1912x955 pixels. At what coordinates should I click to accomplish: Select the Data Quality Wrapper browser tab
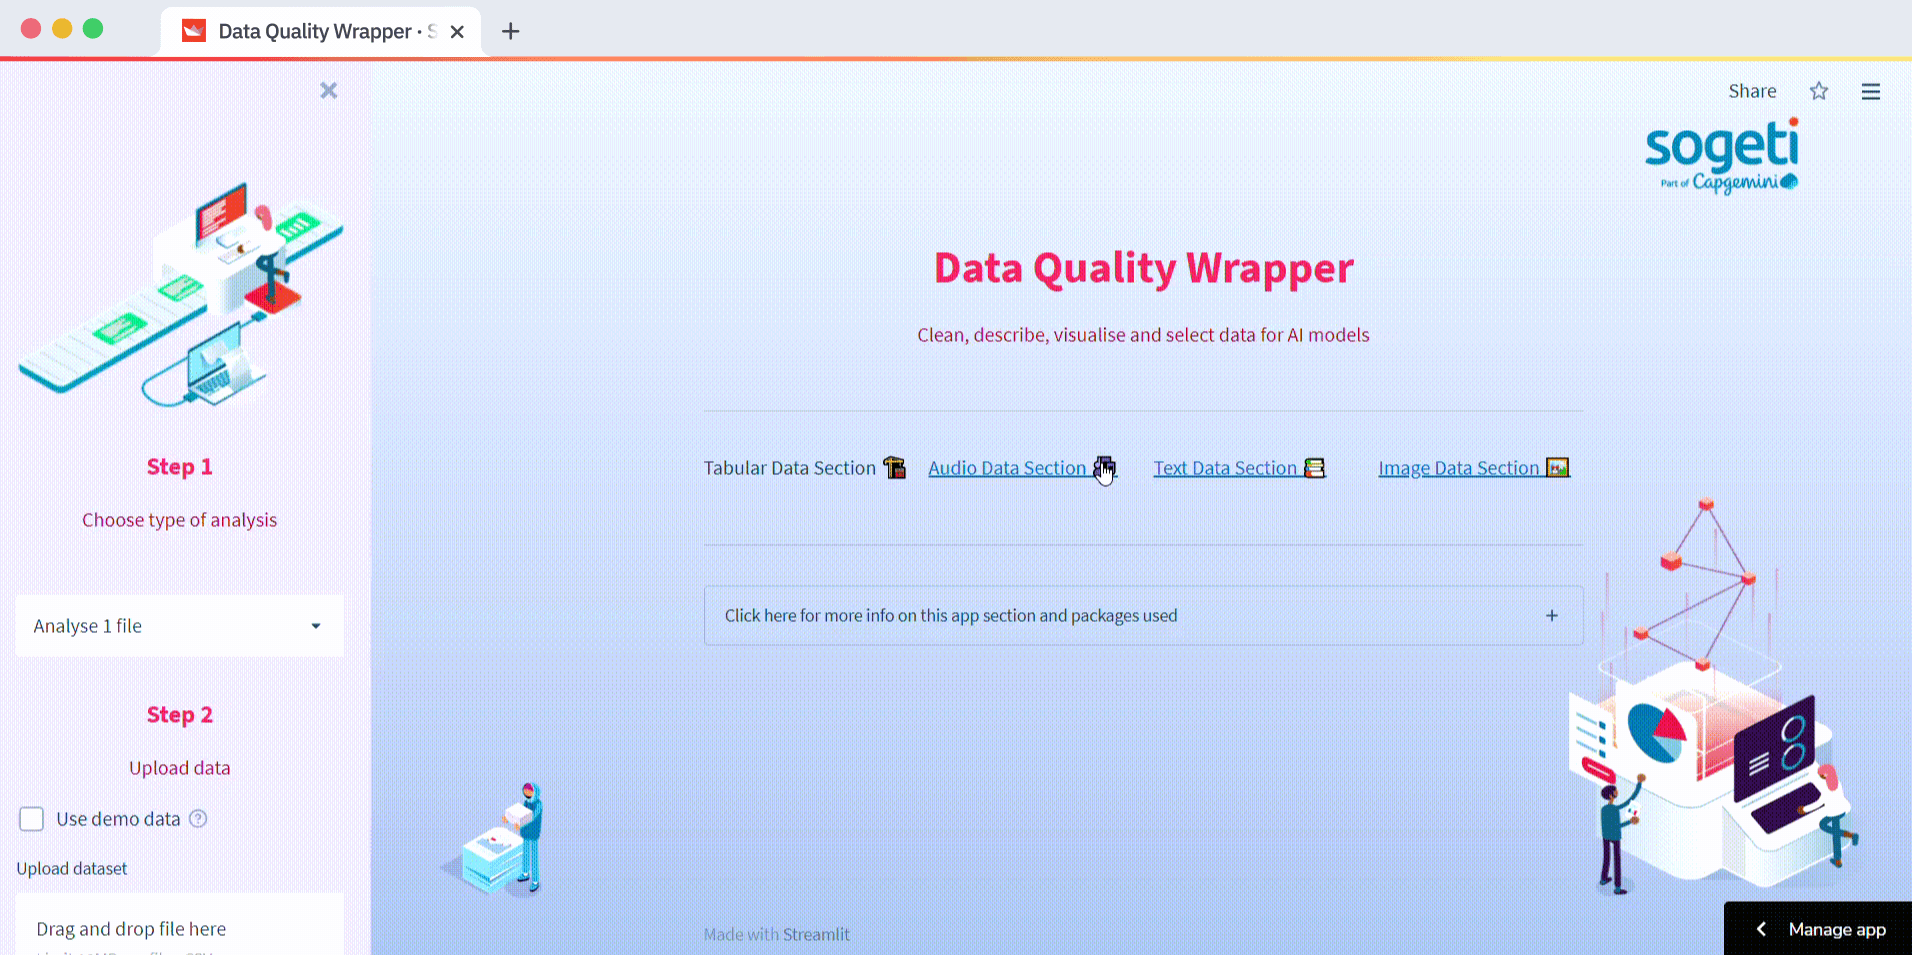[x=310, y=31]
